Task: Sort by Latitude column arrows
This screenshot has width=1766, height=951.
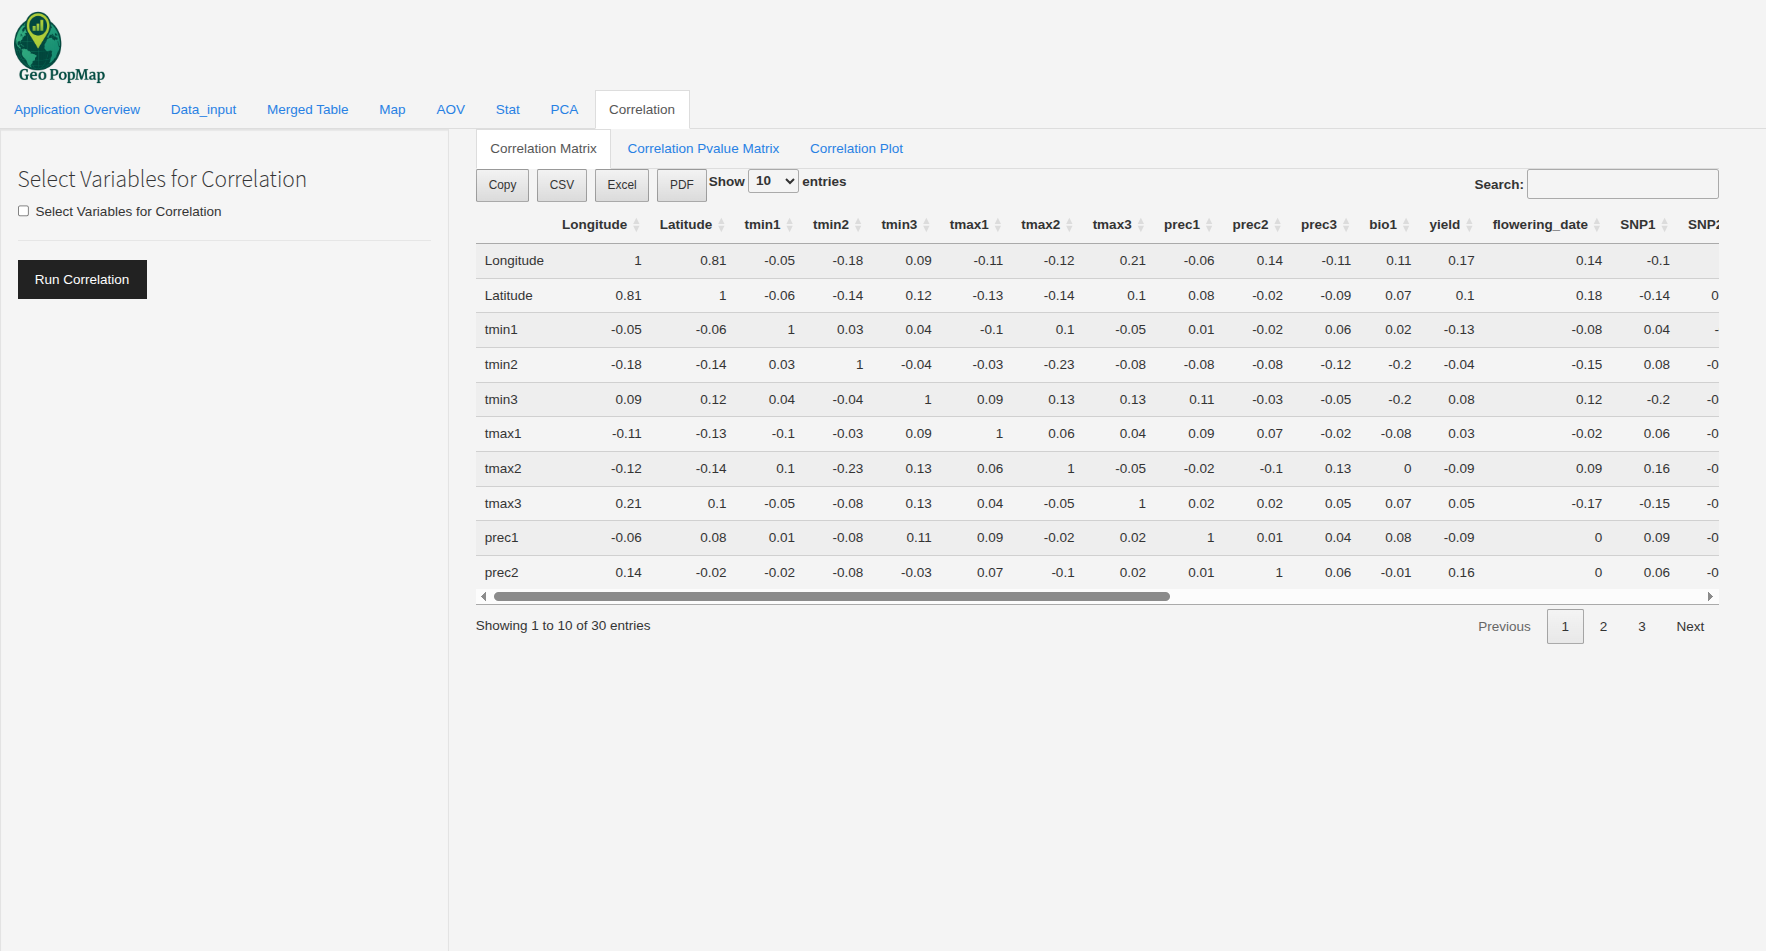Action: click(x=721, y=225)
